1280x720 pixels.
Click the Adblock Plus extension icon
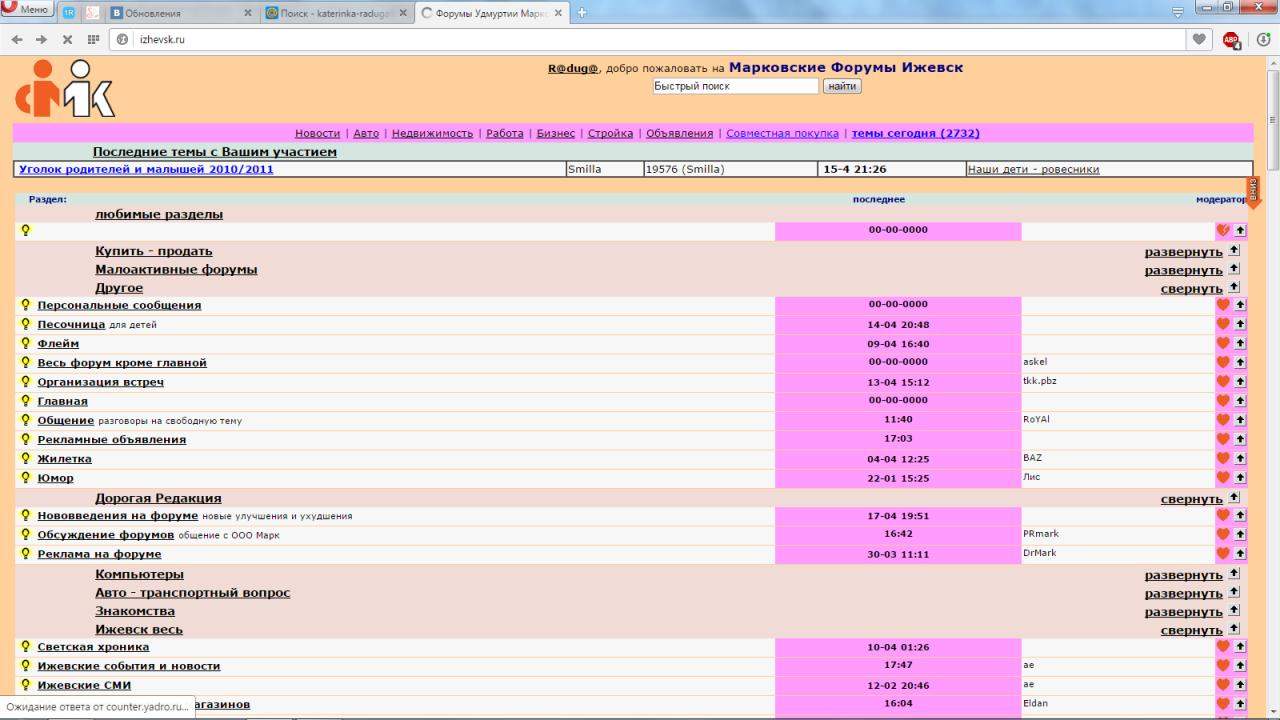point(1231,40)
